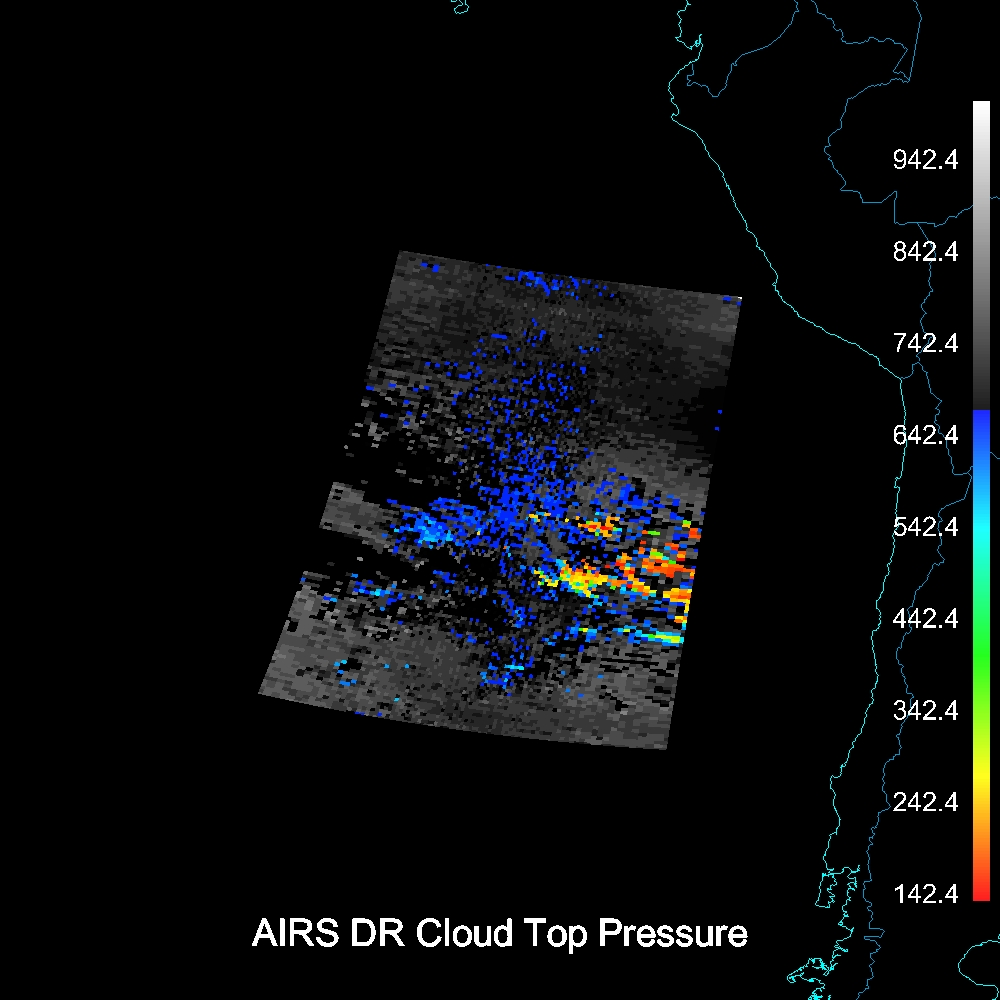This screenshot has width=1000, height=1000.
Task: Click the 942.4 label on the colorbar
Action: [x=925, y=159]
